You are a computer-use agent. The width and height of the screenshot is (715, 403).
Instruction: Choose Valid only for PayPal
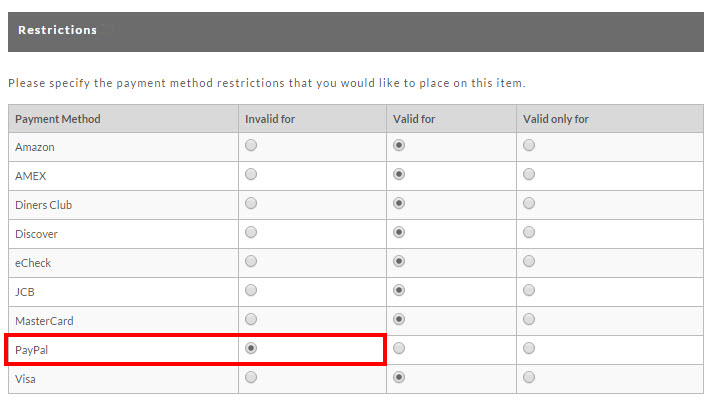[x=529, y=348]
